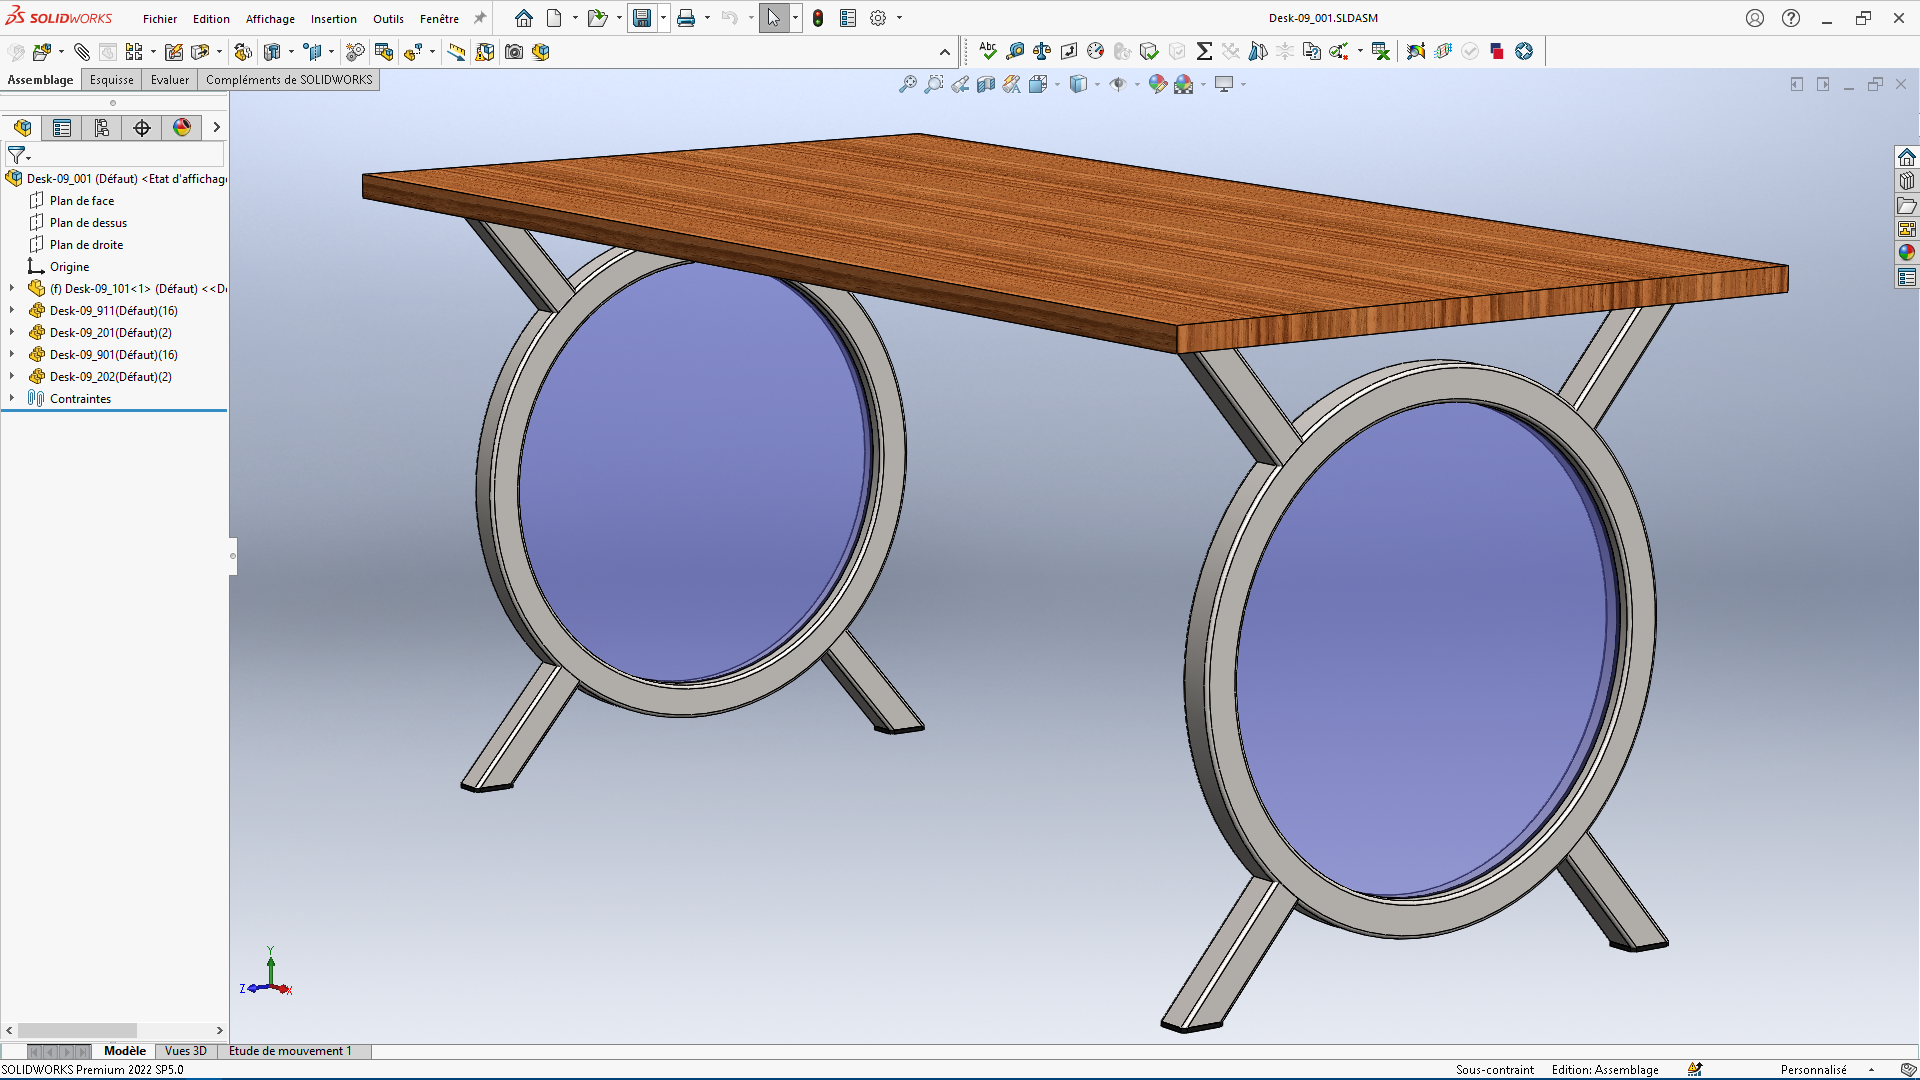The image size is (1920, 1080).
Task: Collapse the CommandManager with the chevron
Action: (945, 52)
